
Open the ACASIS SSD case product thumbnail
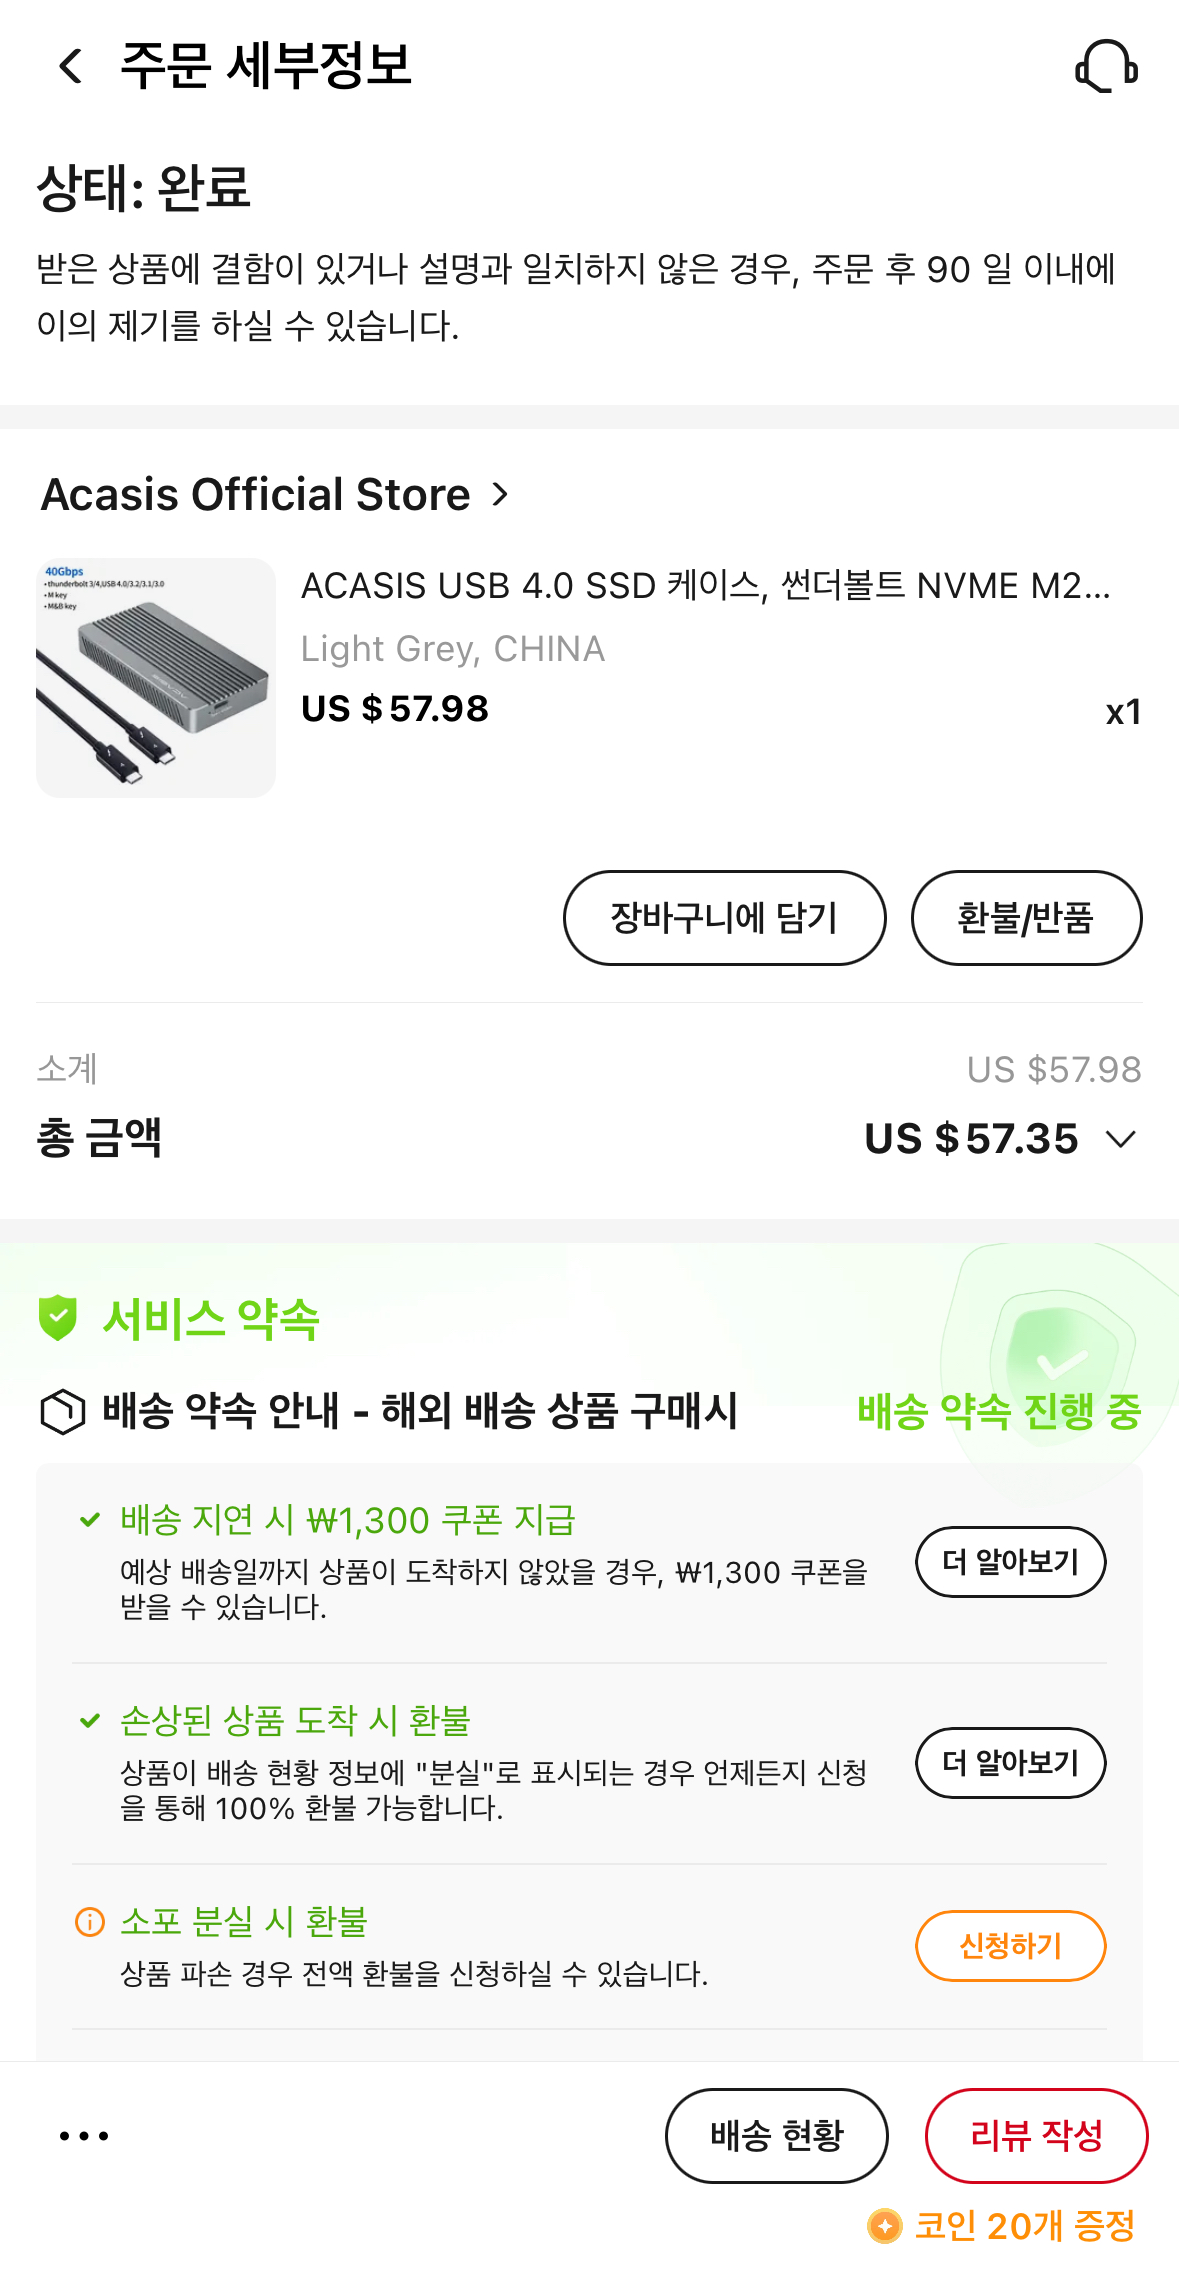pos(156,678)
